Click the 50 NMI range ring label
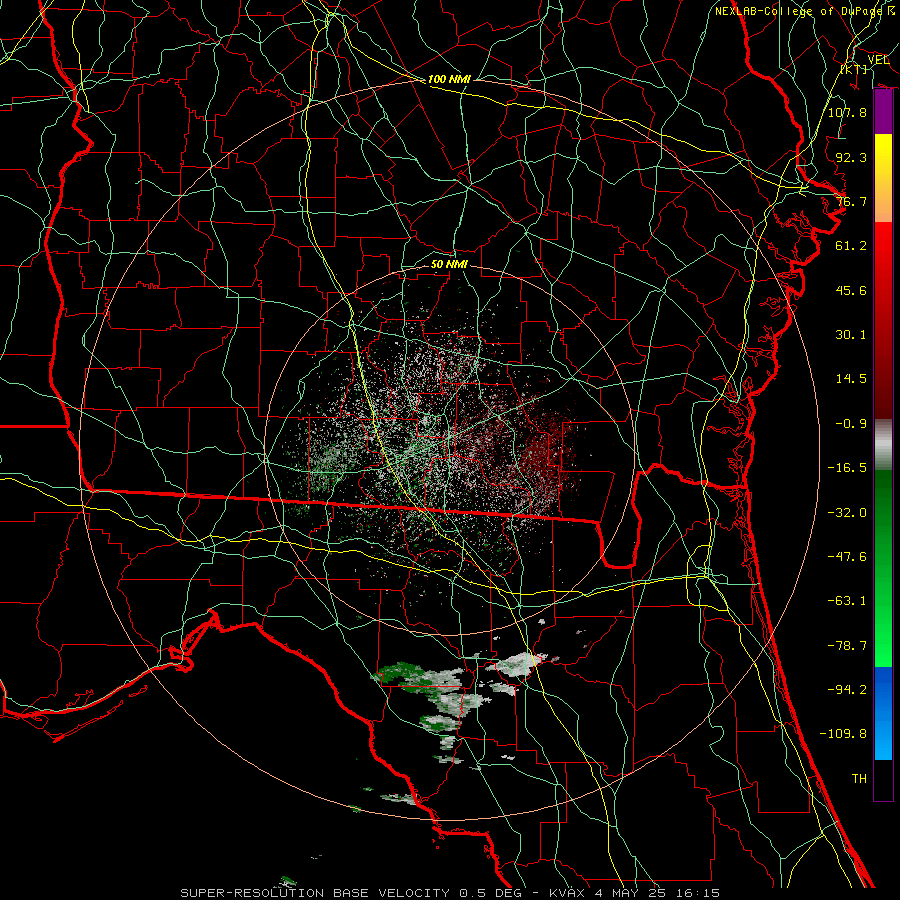Screen dimensions: 900x900 (449, 264)
